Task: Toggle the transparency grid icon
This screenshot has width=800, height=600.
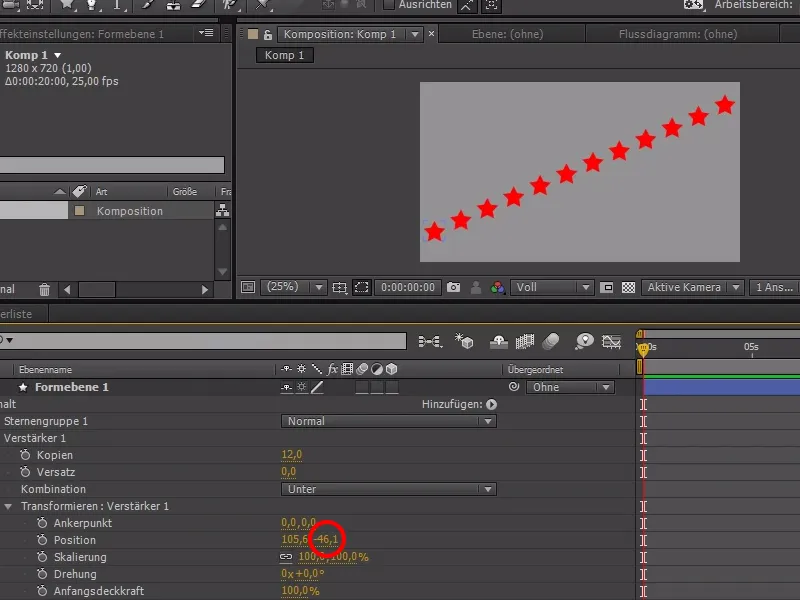Action: tap(628, 287)
